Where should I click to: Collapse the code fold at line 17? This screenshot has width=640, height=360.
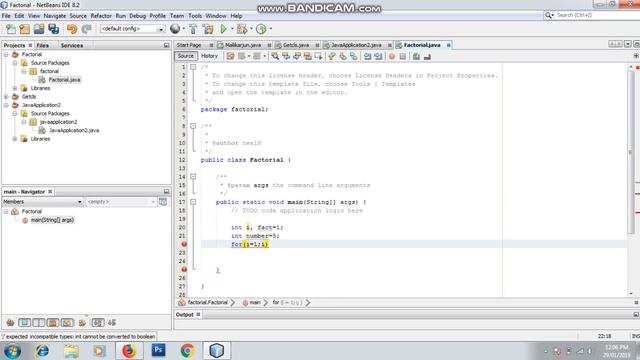tap(193, 202)
